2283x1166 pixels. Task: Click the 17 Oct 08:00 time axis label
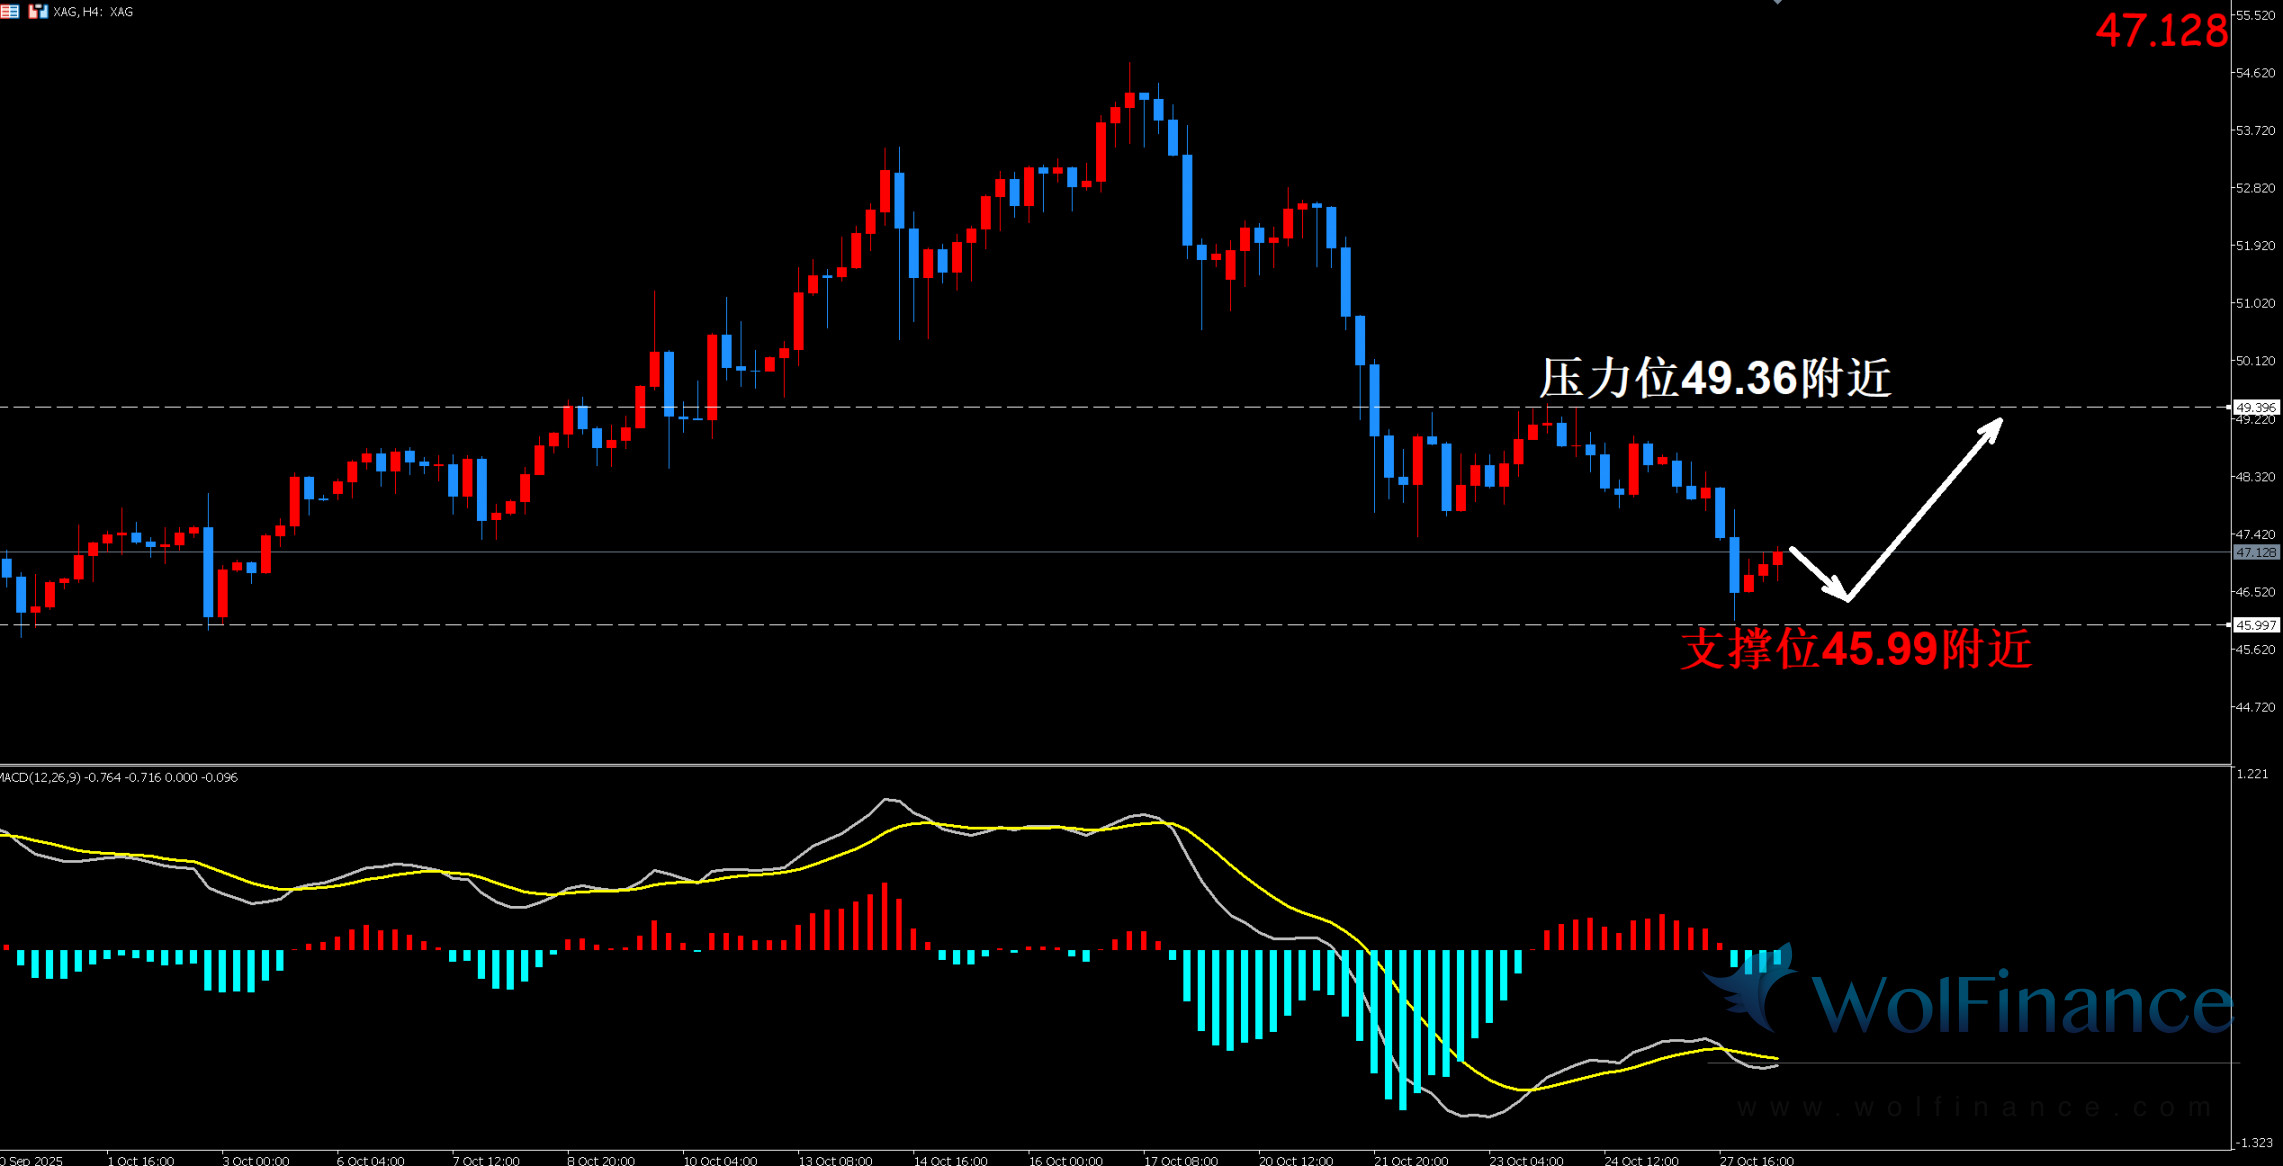click(1181, 1160)
